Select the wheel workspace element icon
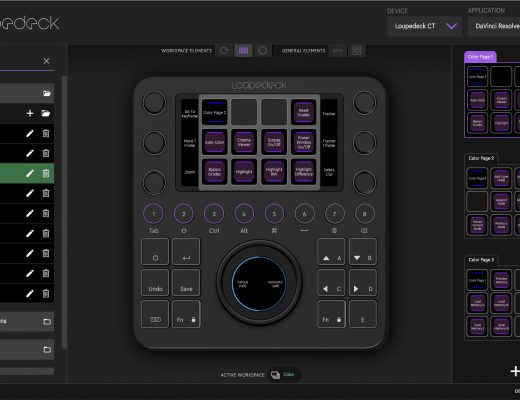This screenshot has height=400, width=520. (x=263, y=51)
